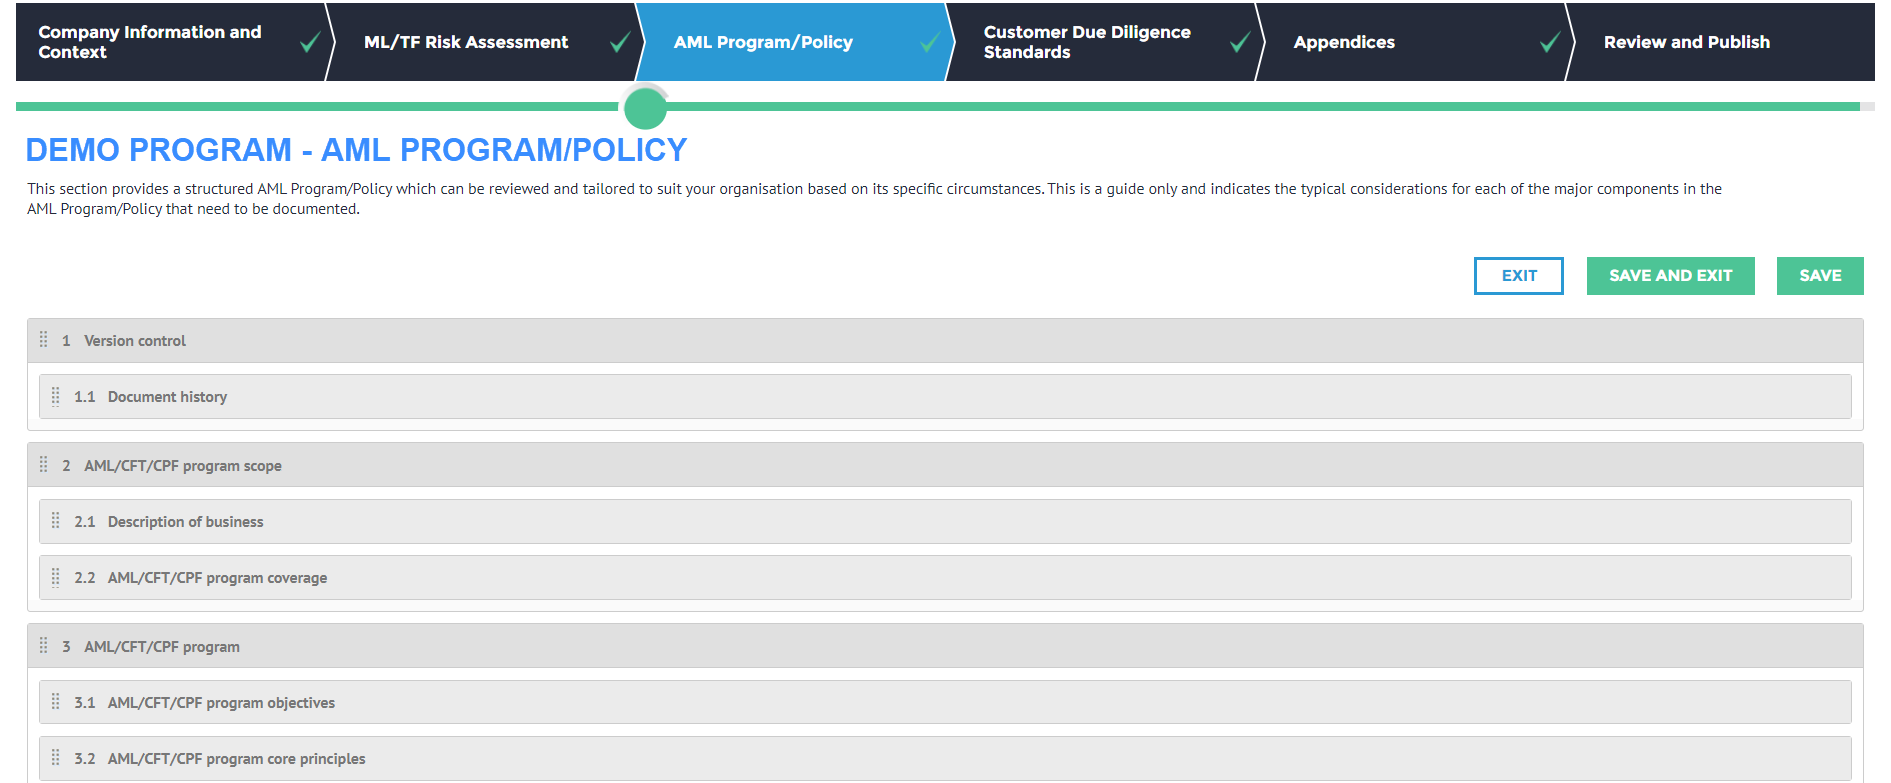Expand the 3.2 program core principles item
Viewport: 1891px width, 783px height.
(x=945, y=758)
